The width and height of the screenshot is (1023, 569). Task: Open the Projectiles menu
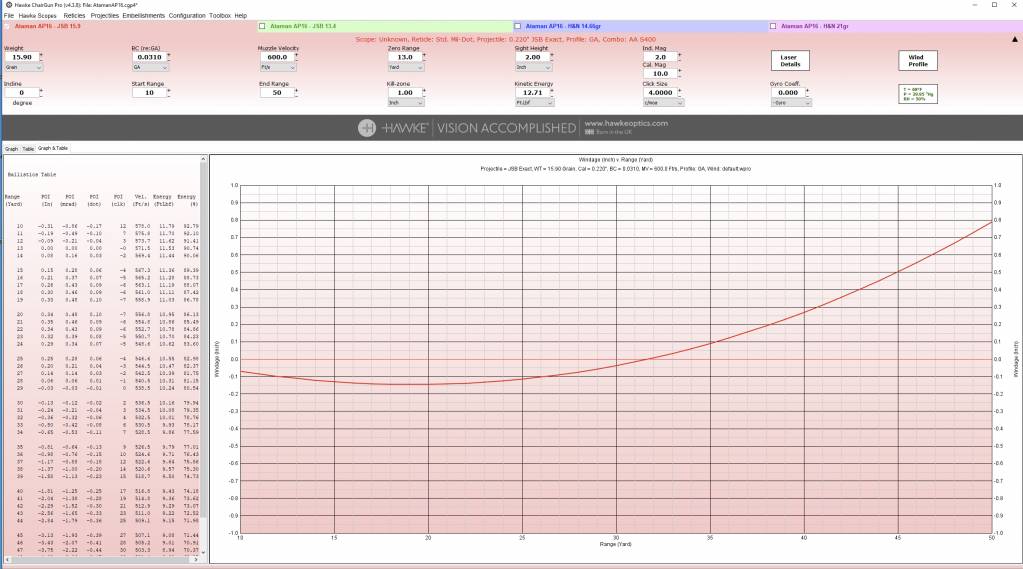(104, 15)
